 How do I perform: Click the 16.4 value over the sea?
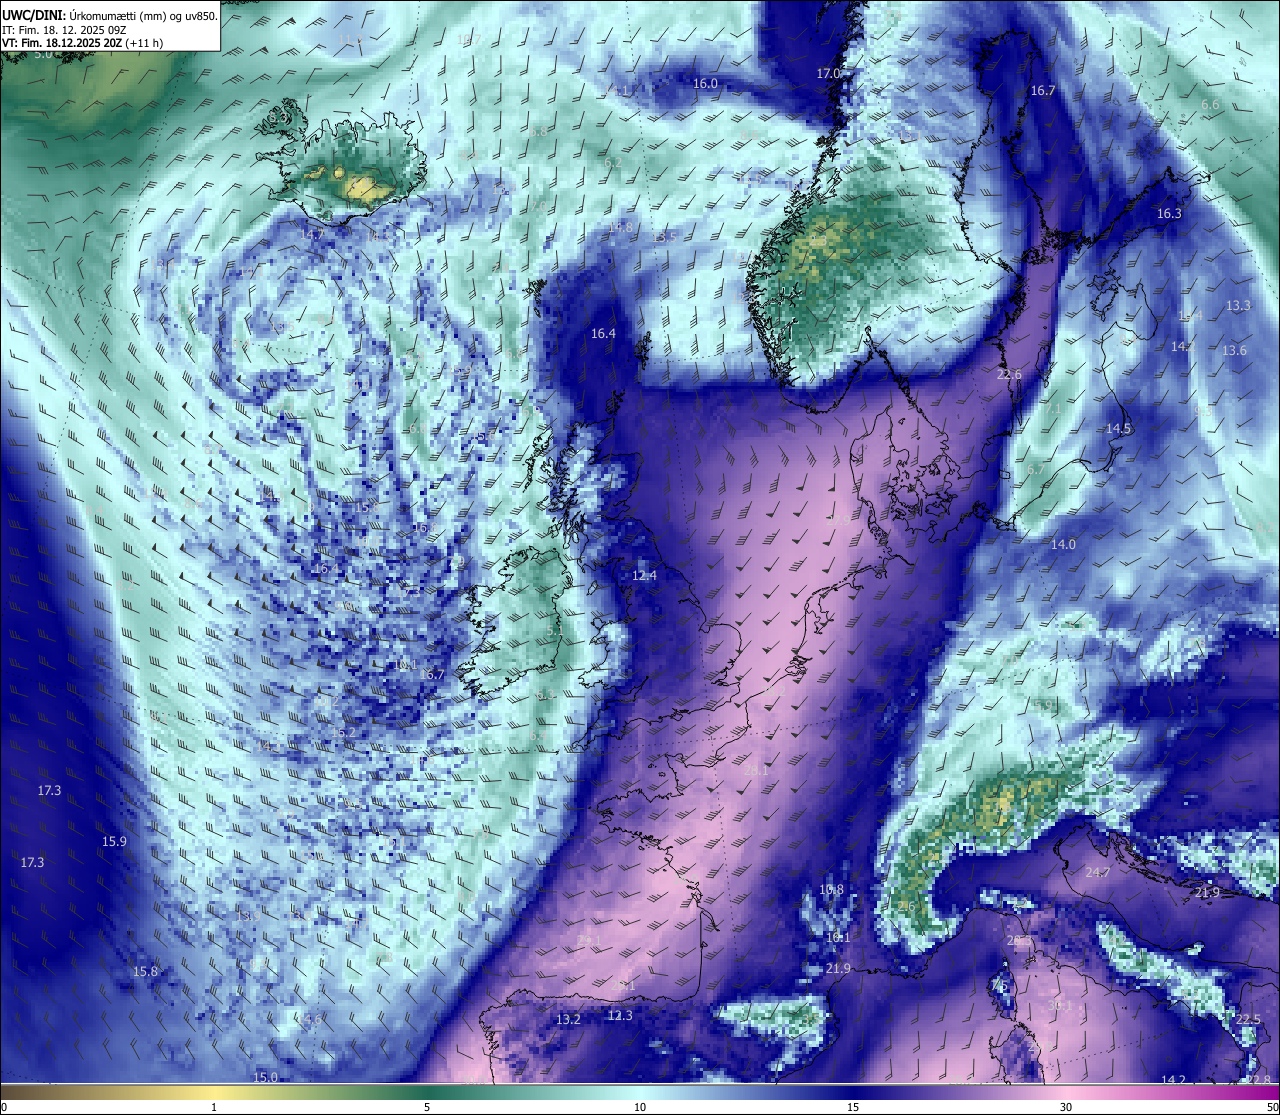pos(603,334)
